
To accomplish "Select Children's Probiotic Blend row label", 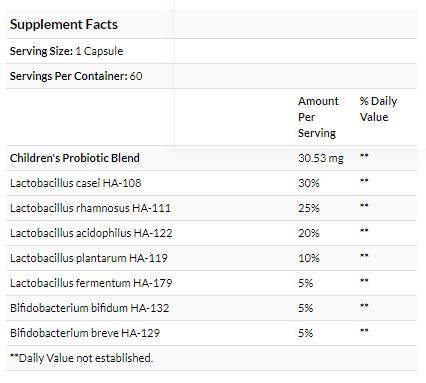I will pyautogui.click(x=75, y=158).
